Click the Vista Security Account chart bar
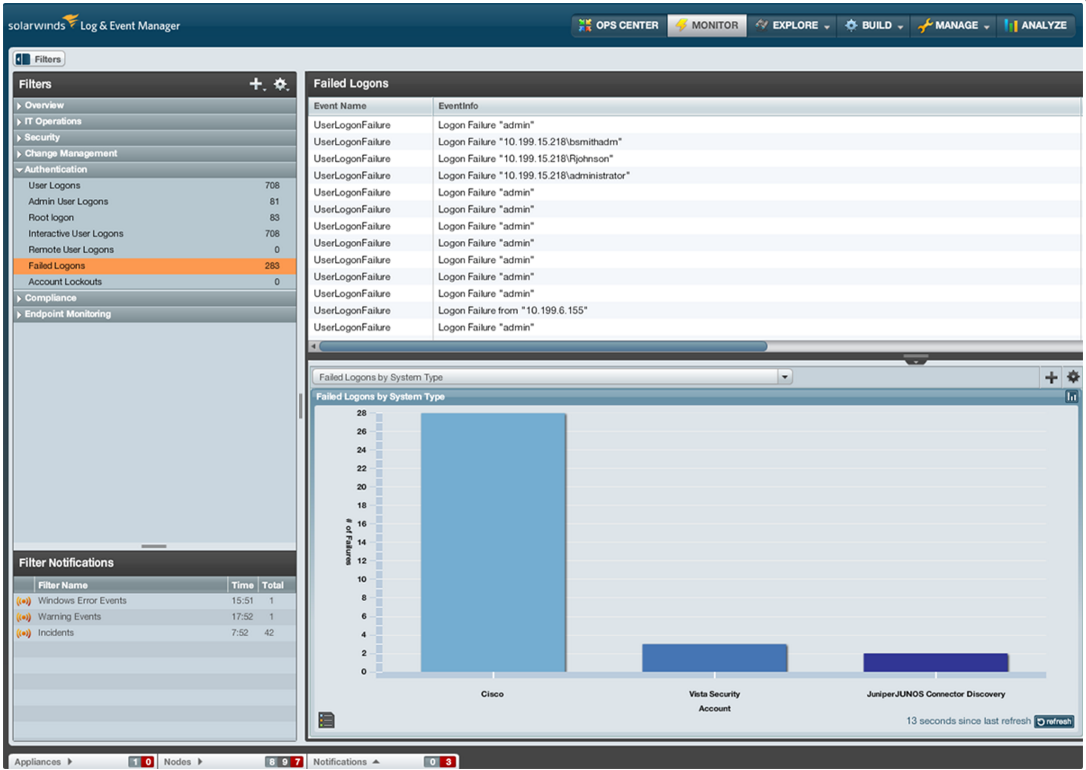This screenshot has width=1086, height=770. [x=715, y=658]
